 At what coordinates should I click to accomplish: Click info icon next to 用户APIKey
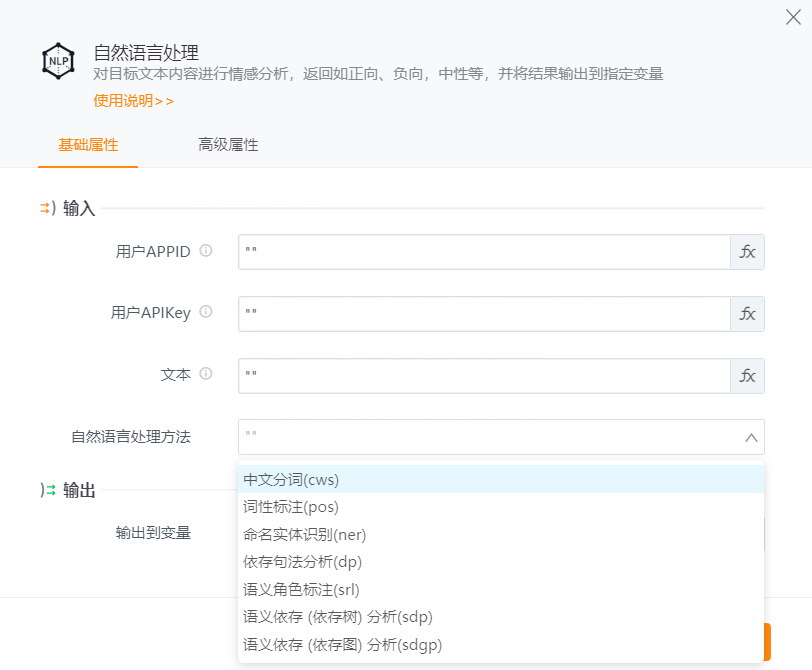pos(206,312)
